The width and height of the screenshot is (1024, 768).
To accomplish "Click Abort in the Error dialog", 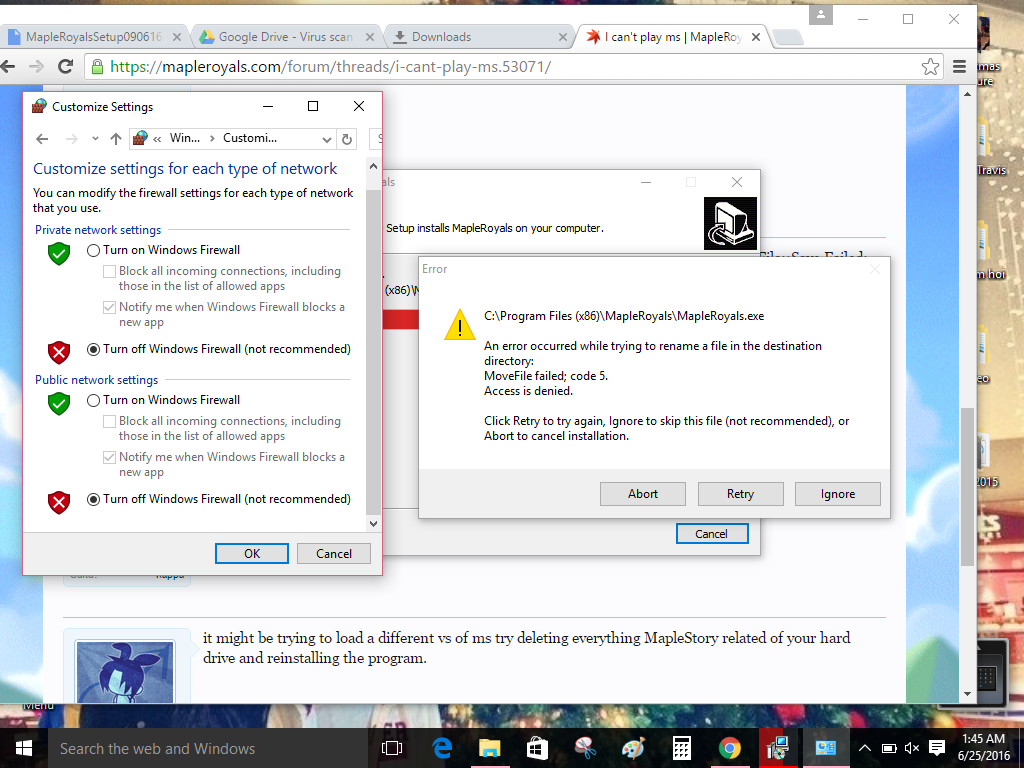I will (643, 494).
